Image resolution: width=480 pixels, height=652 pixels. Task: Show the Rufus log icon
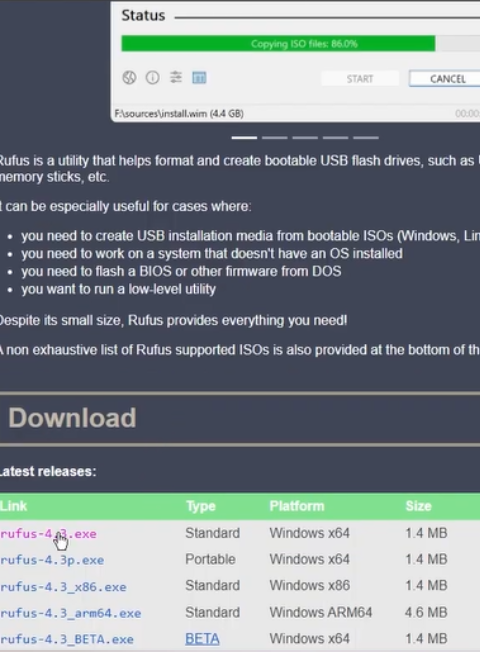[199, 77]
